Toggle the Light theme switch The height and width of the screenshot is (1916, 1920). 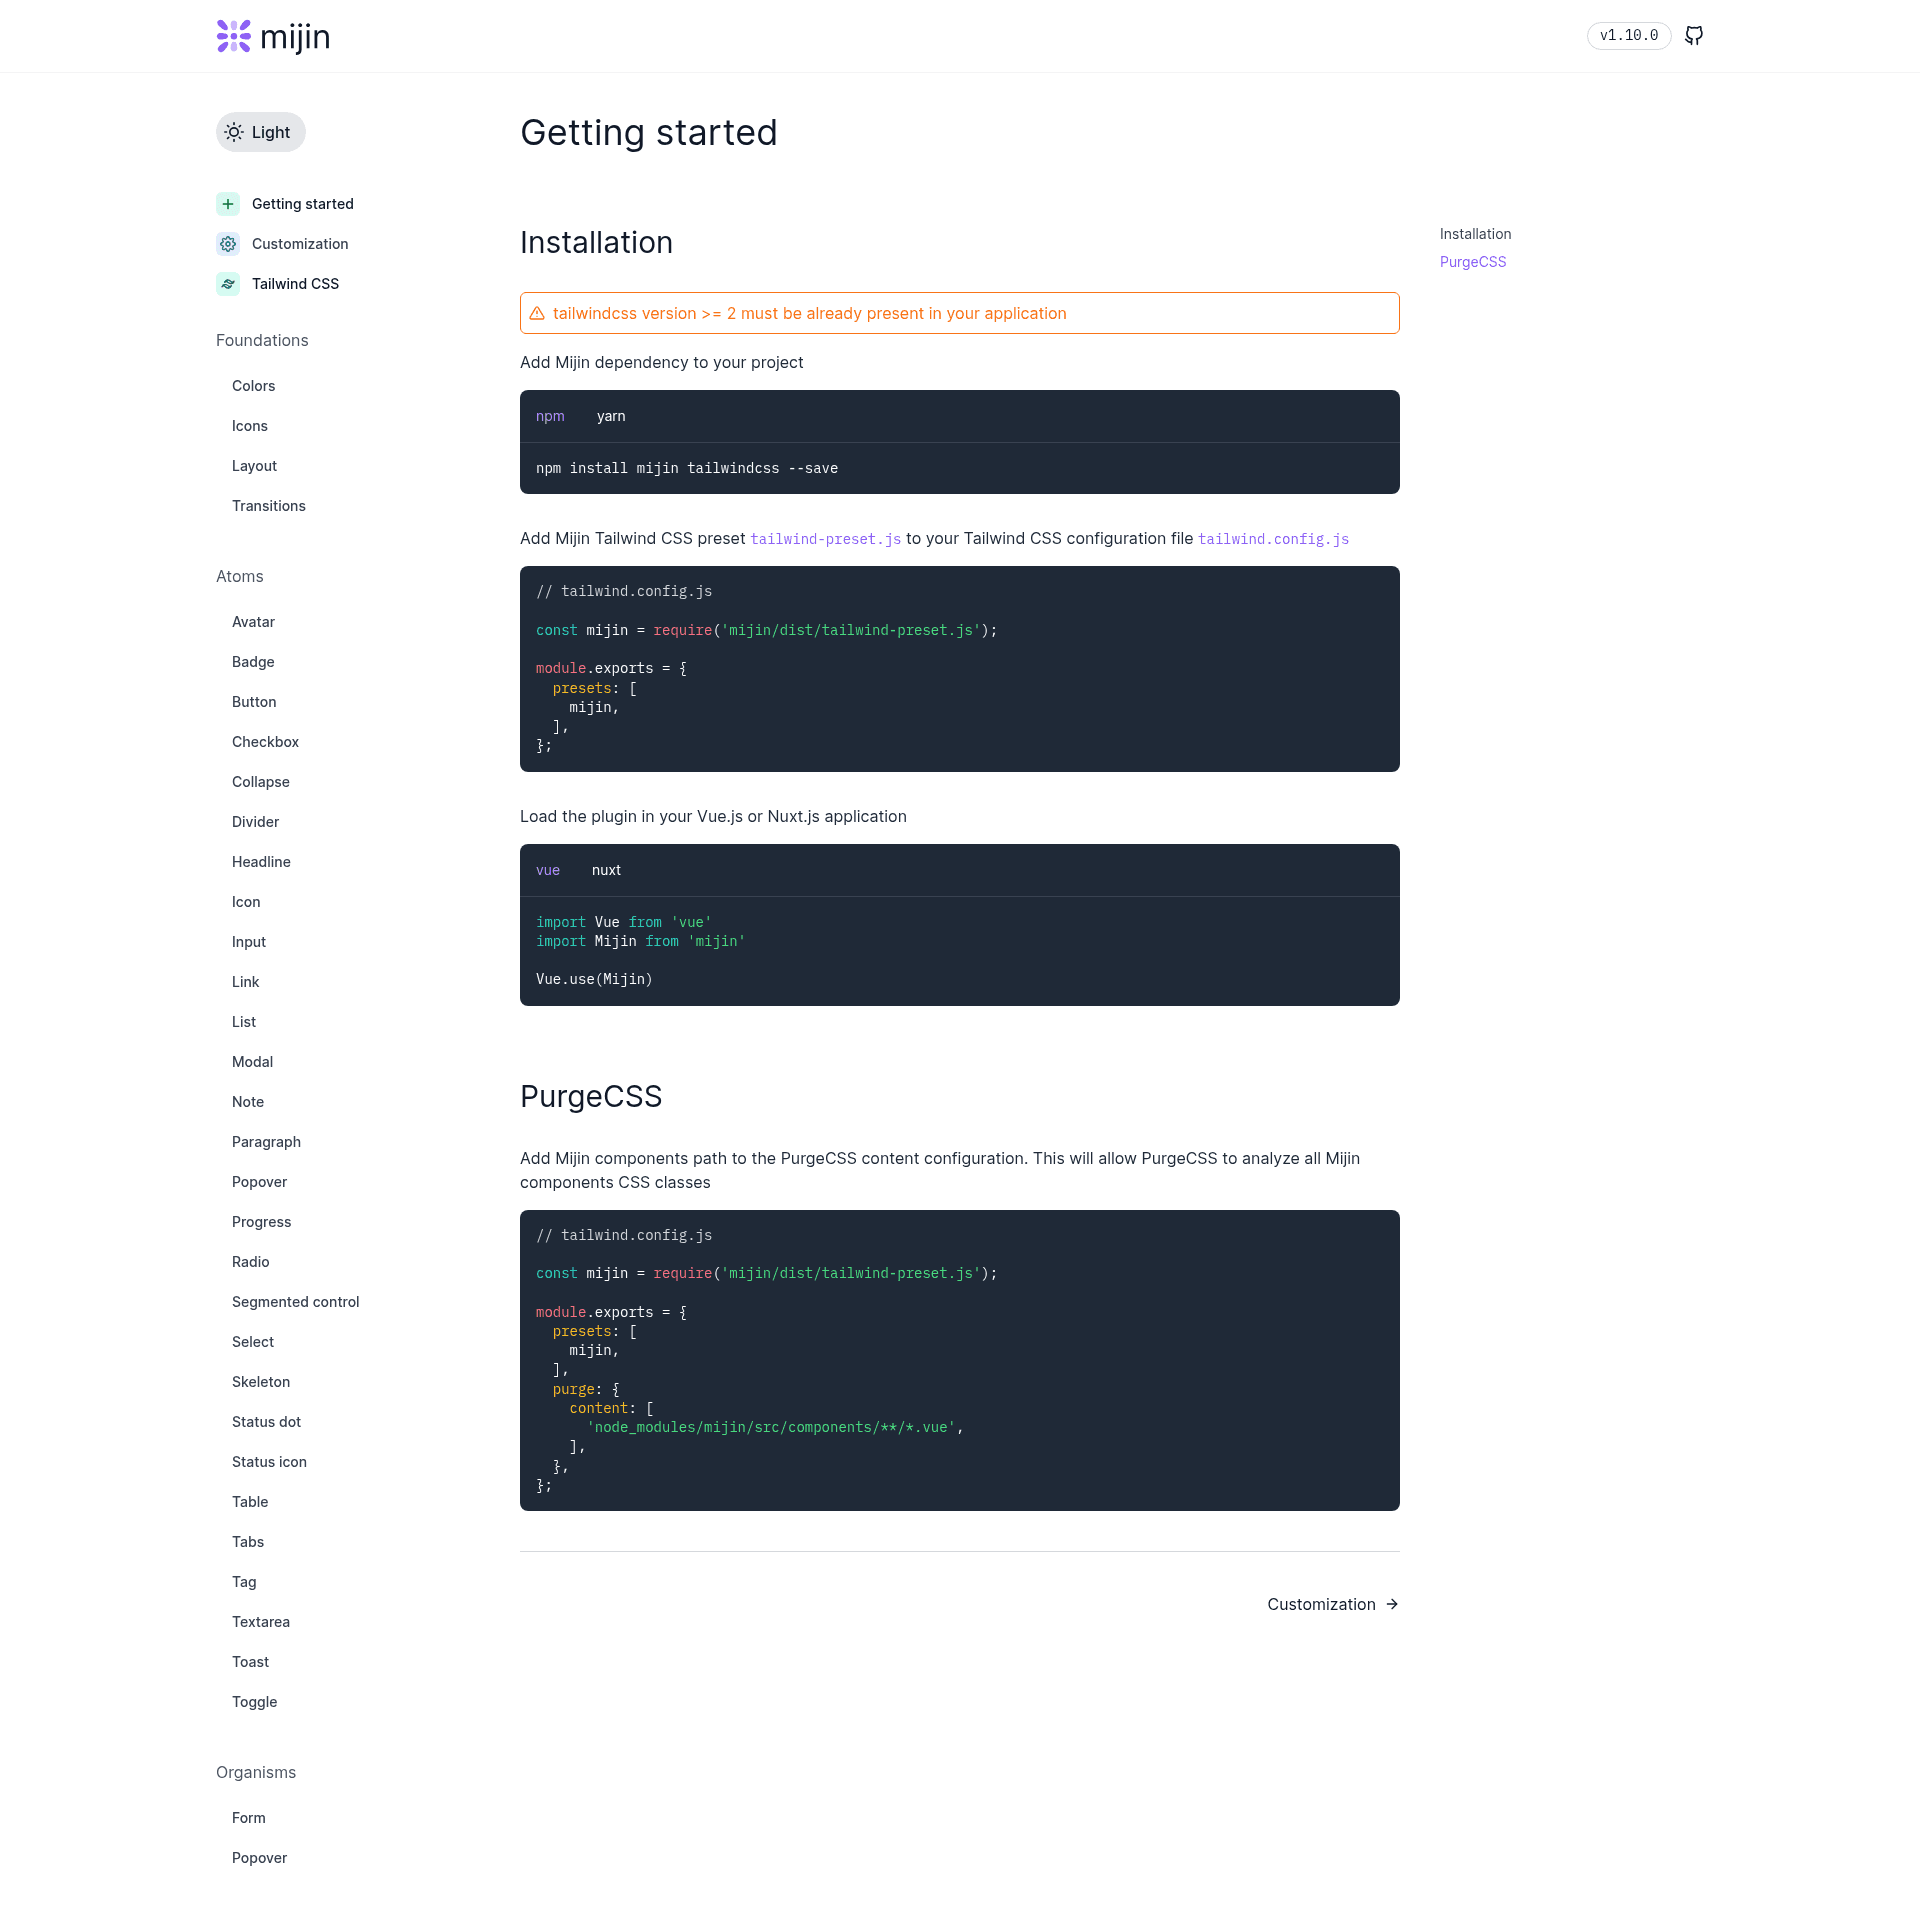[x=261, y=132]
